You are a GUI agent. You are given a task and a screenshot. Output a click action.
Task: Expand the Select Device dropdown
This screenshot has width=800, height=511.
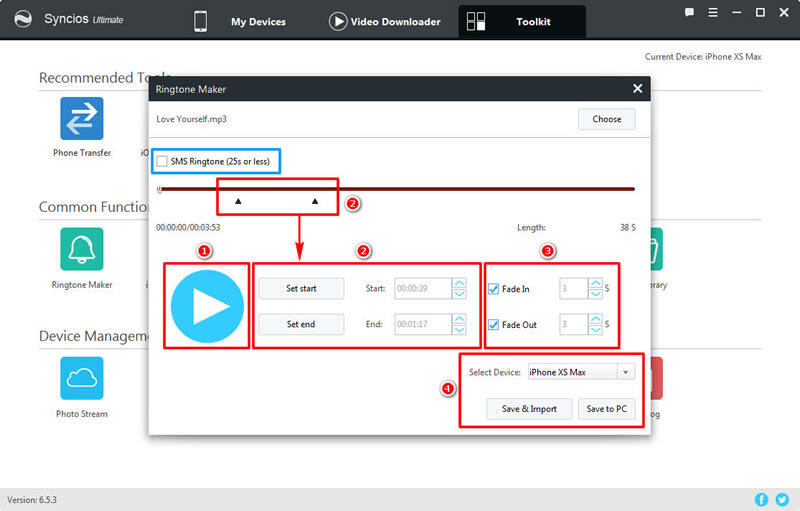tap(626, 372)
